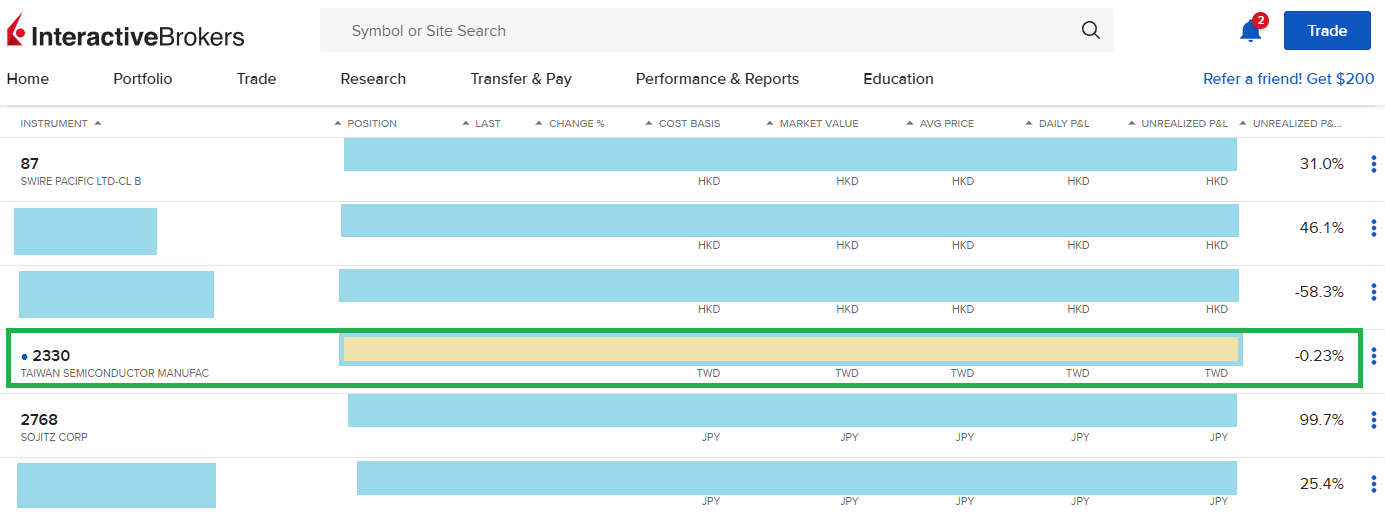The width and height of the screenshot is (1385, 515).
Task: Sort by the Cost Basis column
Action: [x=682, y=124]
